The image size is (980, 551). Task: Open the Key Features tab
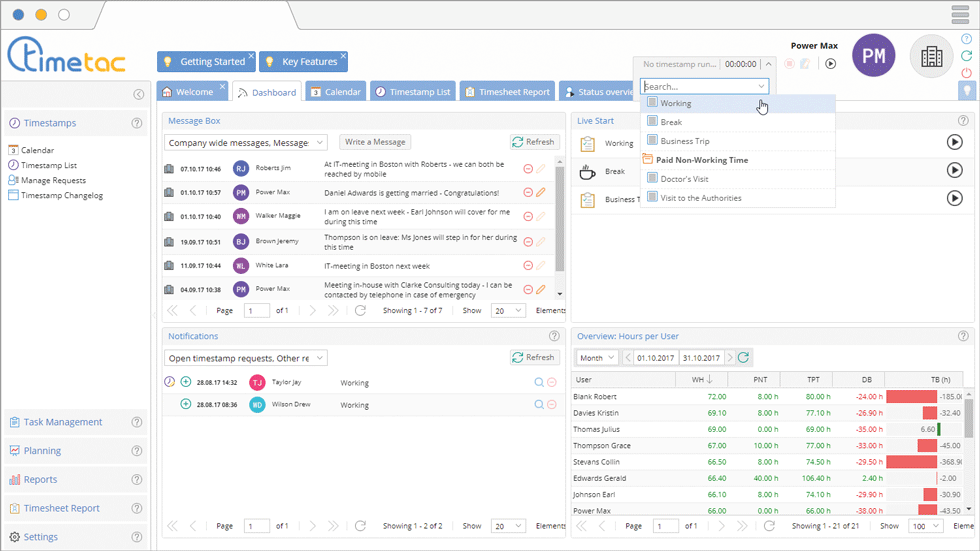[x=303, y=61]
